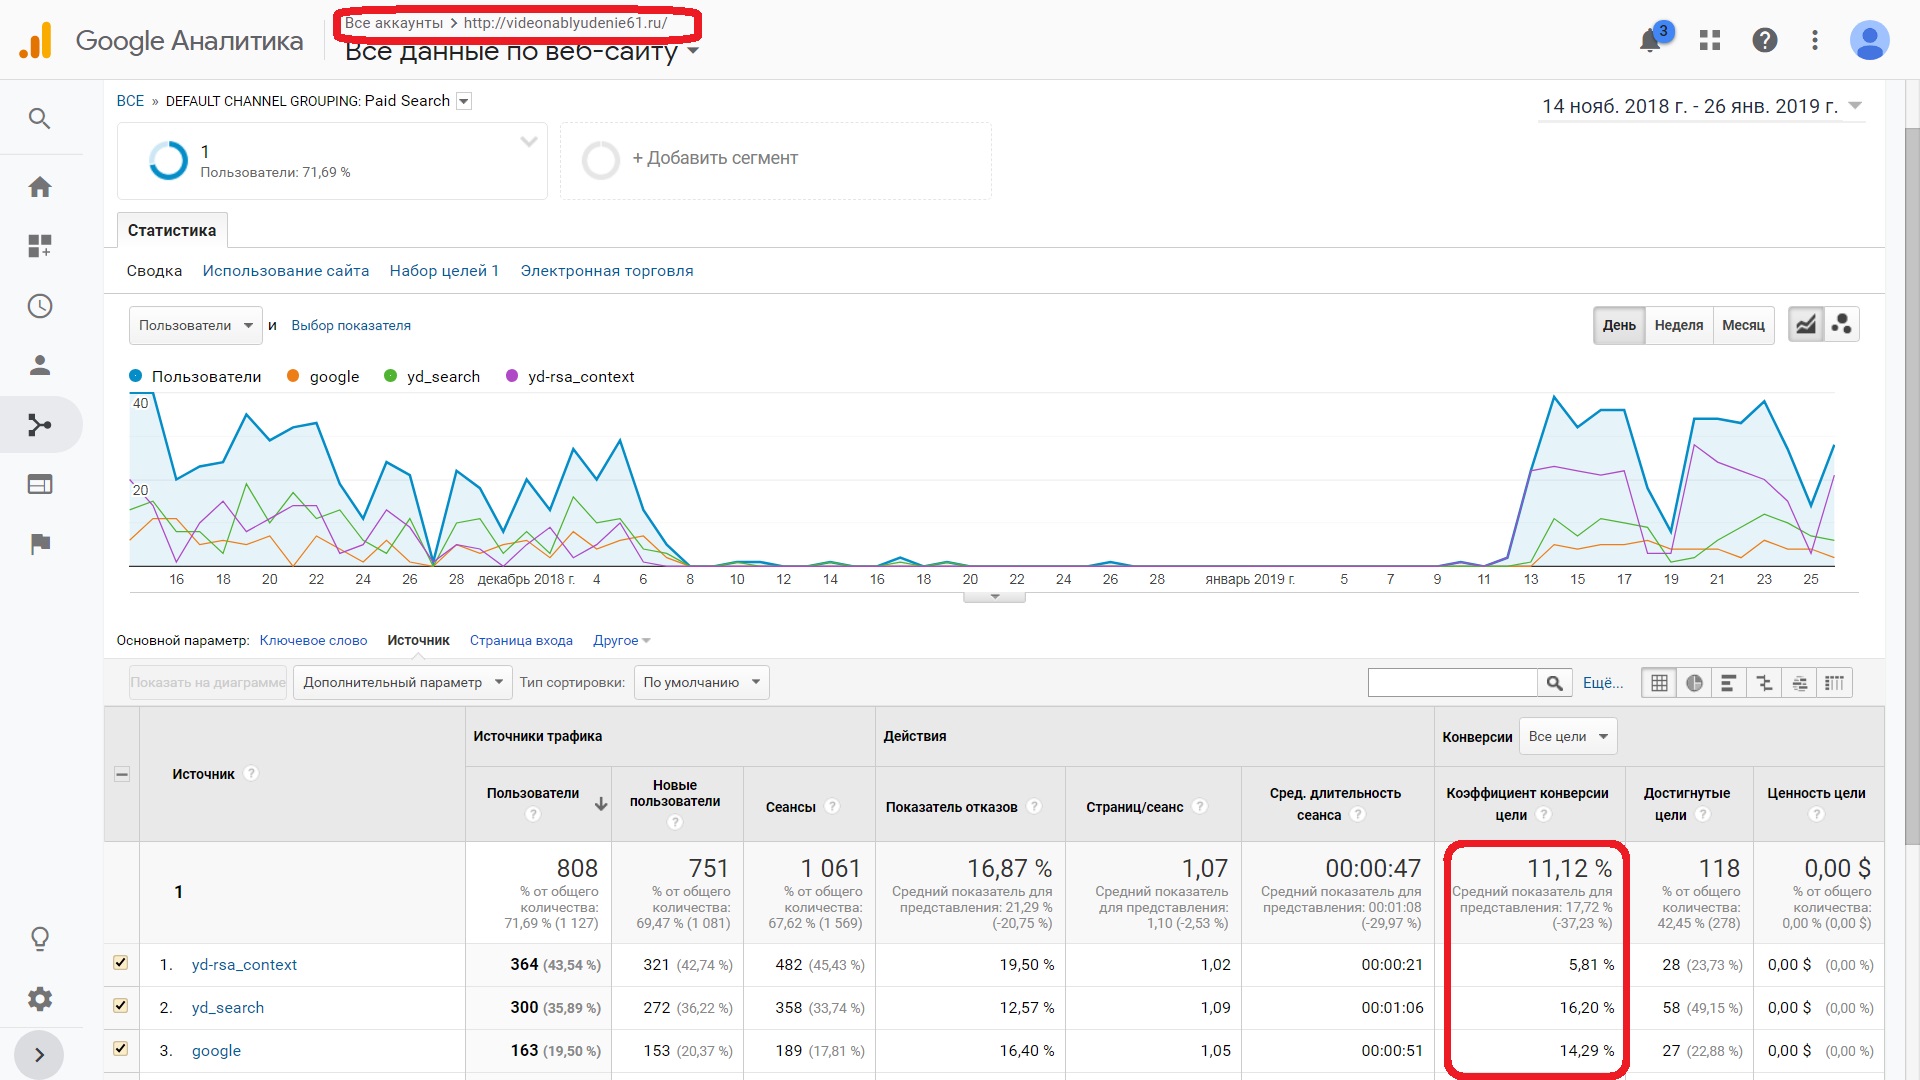Viewport: 1920px width, 1080px height.
Task: Open the view selector dropdown arrow
Action: pyautogui.click(x=693, y=51)
